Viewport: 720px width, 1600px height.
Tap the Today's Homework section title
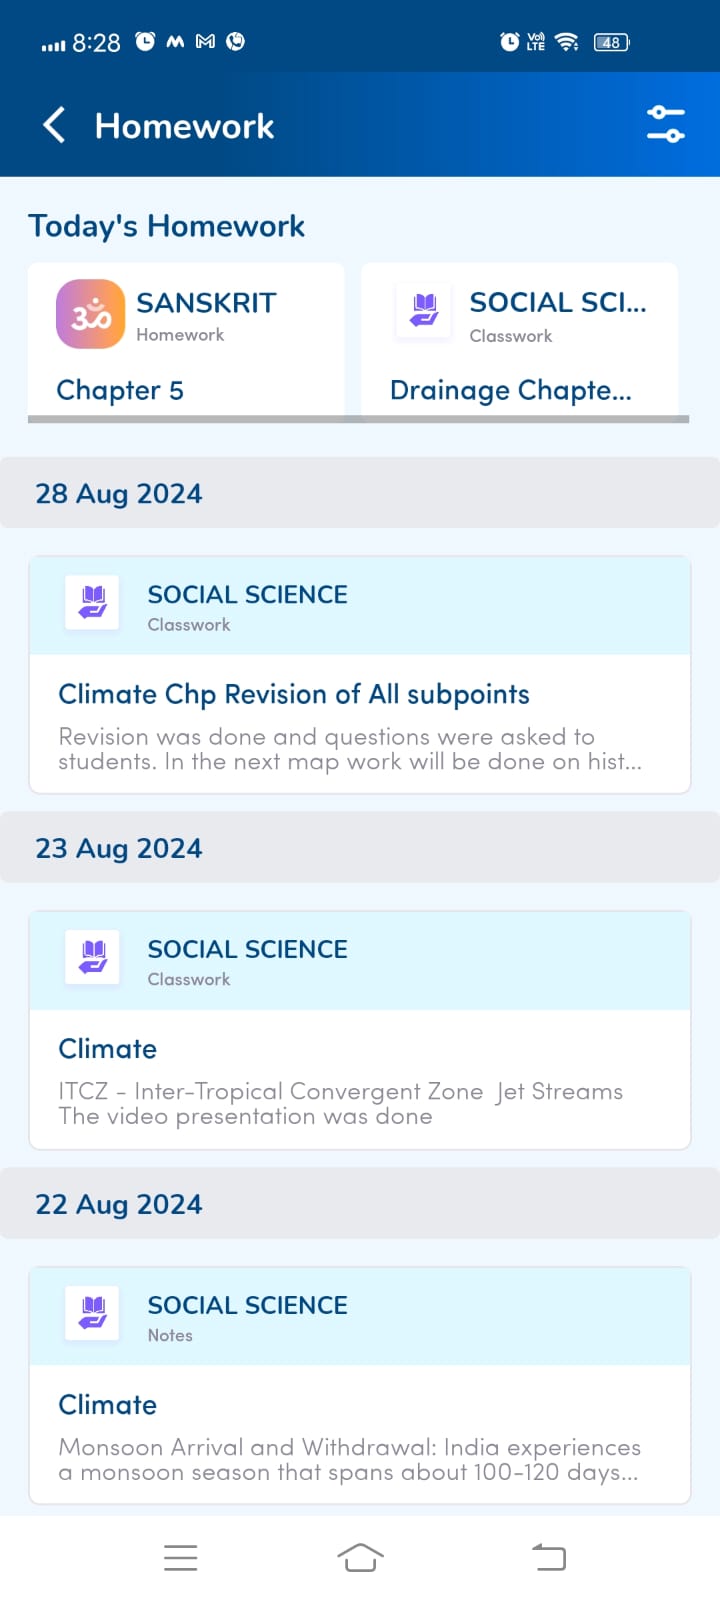tap(167, 226)
